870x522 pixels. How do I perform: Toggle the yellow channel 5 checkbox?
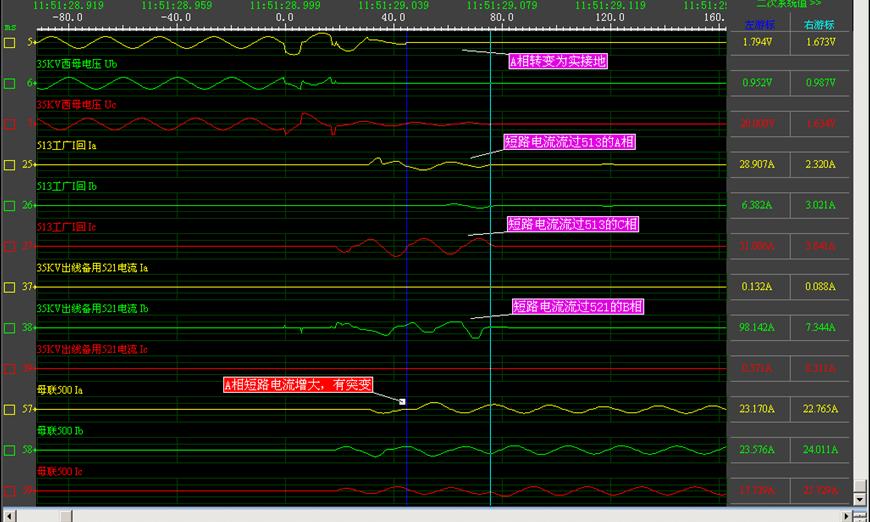[10, 43]
